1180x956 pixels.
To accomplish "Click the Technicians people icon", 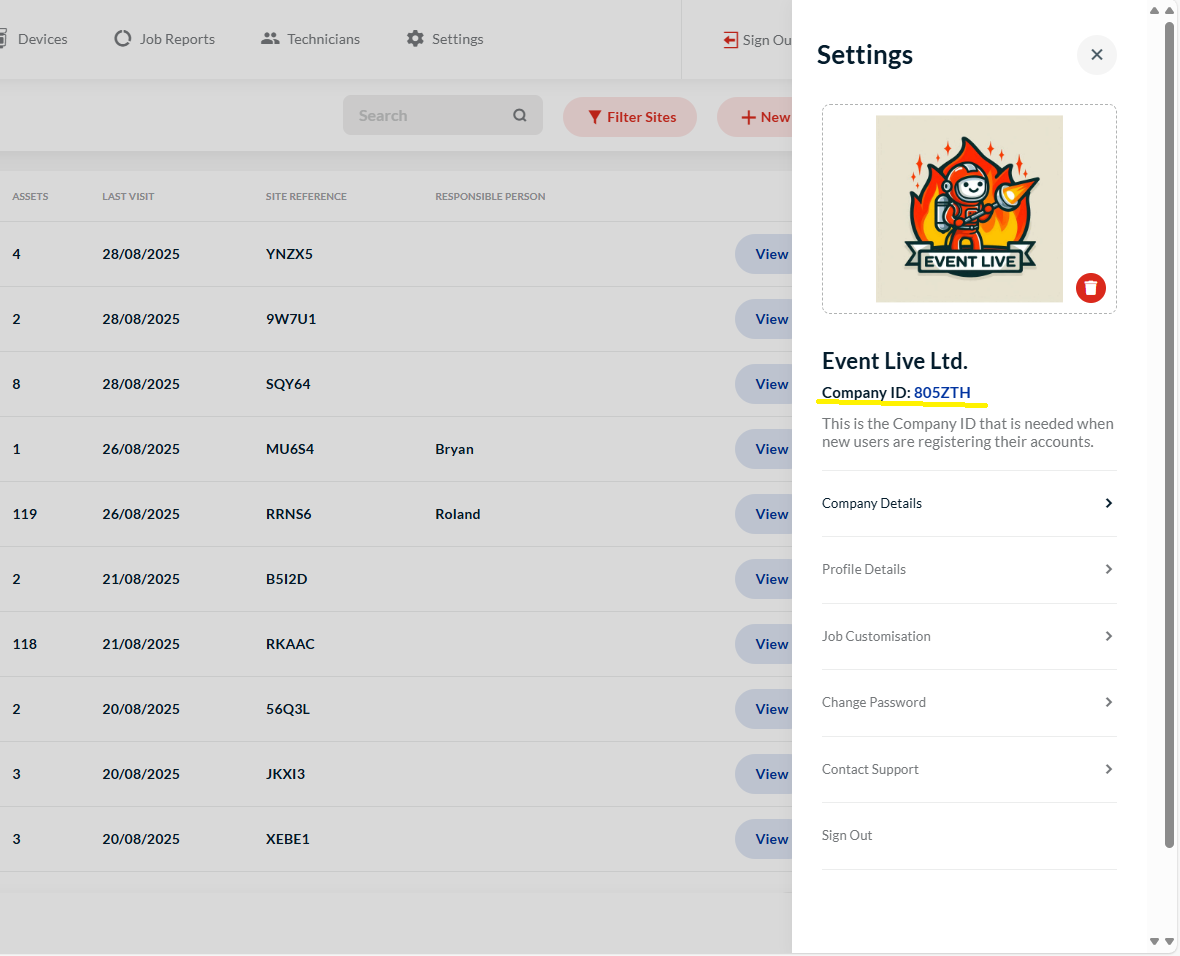I will [269, 39].
